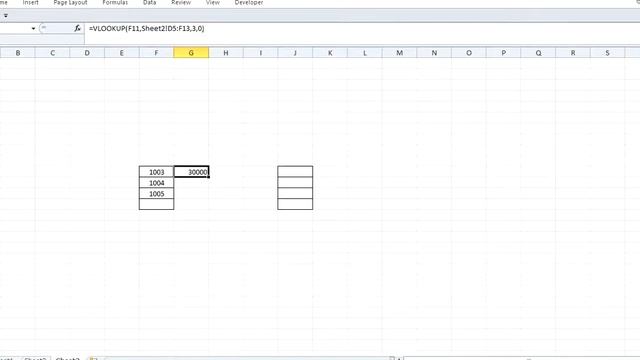The height and width of the screenshot is (360, 640).
Task: Select column N header
Action: tap(434, 53)
